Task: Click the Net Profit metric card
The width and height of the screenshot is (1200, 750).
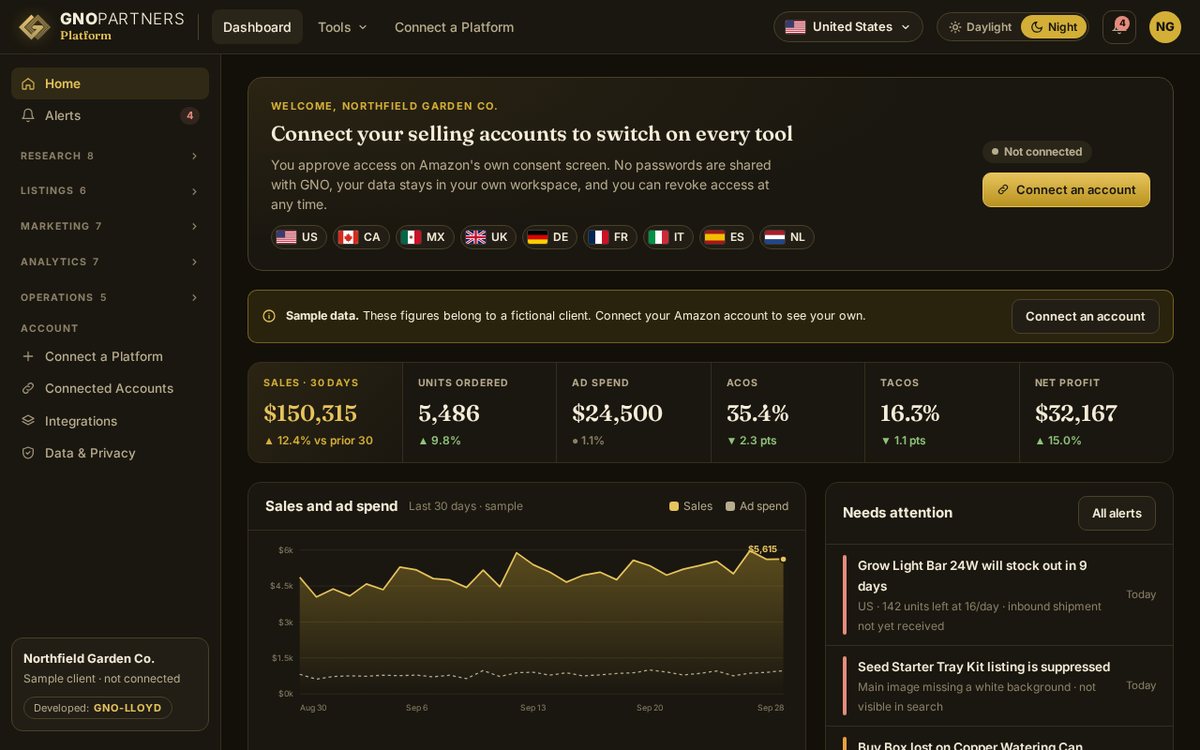Action: click(1096, 412)
